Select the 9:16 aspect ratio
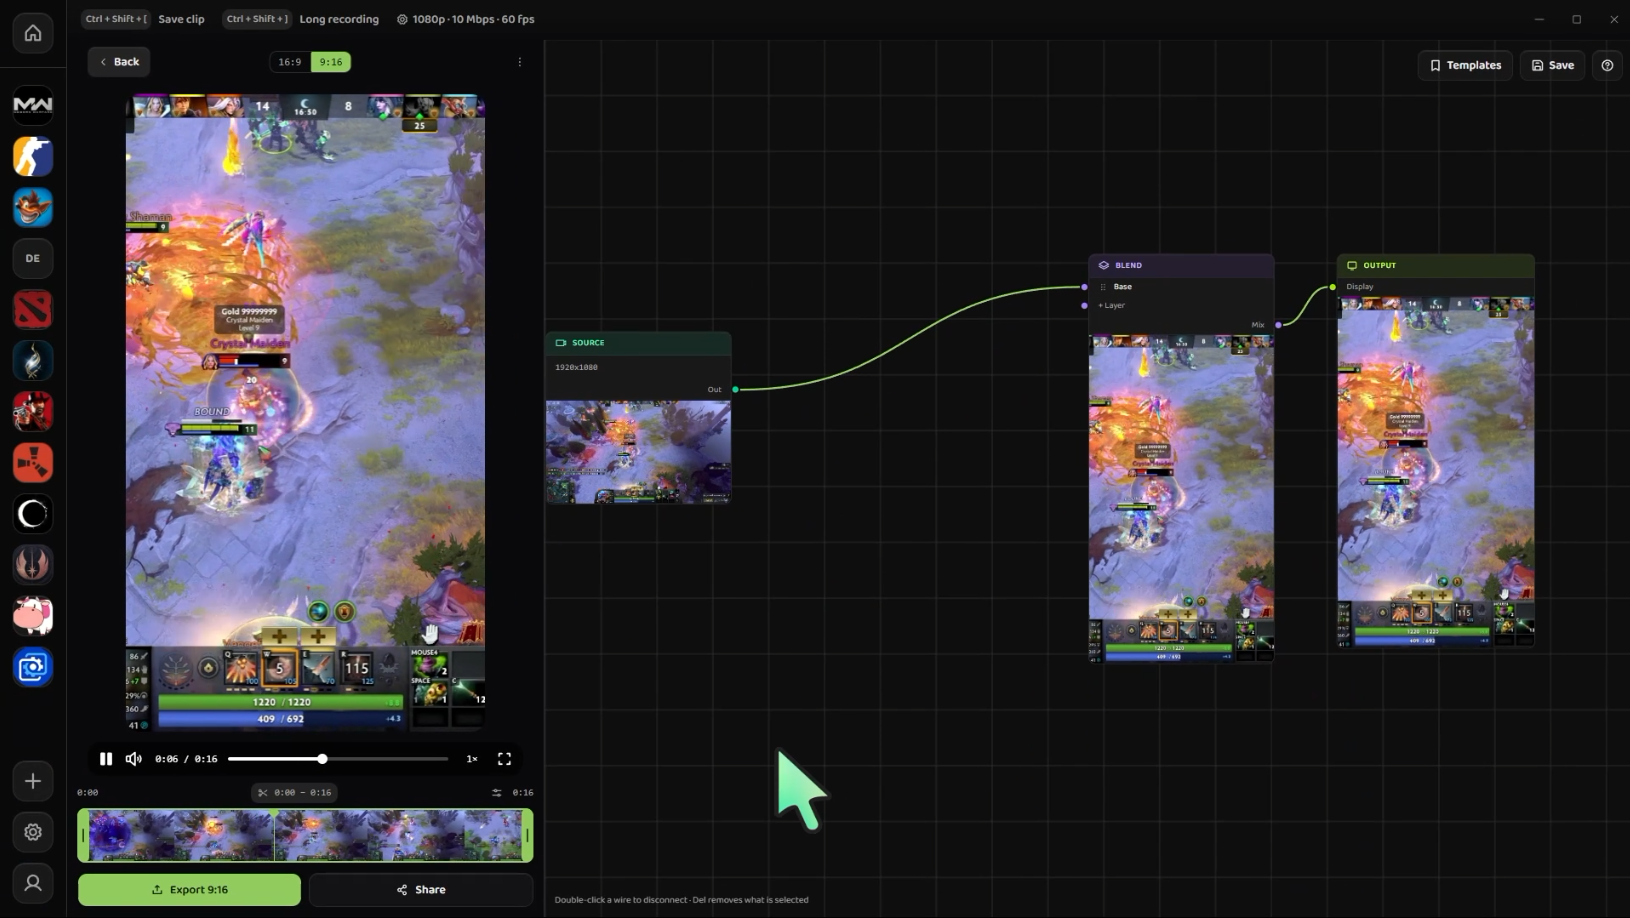 [331, 62]
